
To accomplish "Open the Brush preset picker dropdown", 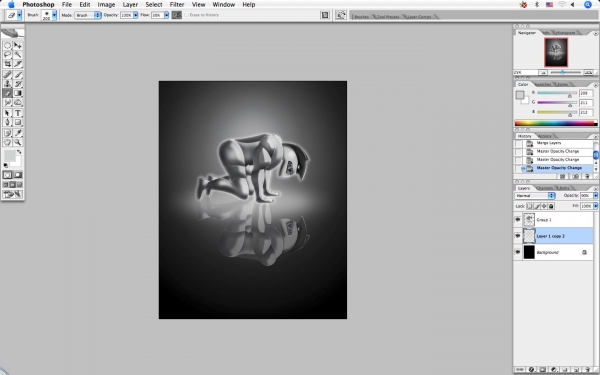I will 54,15.
